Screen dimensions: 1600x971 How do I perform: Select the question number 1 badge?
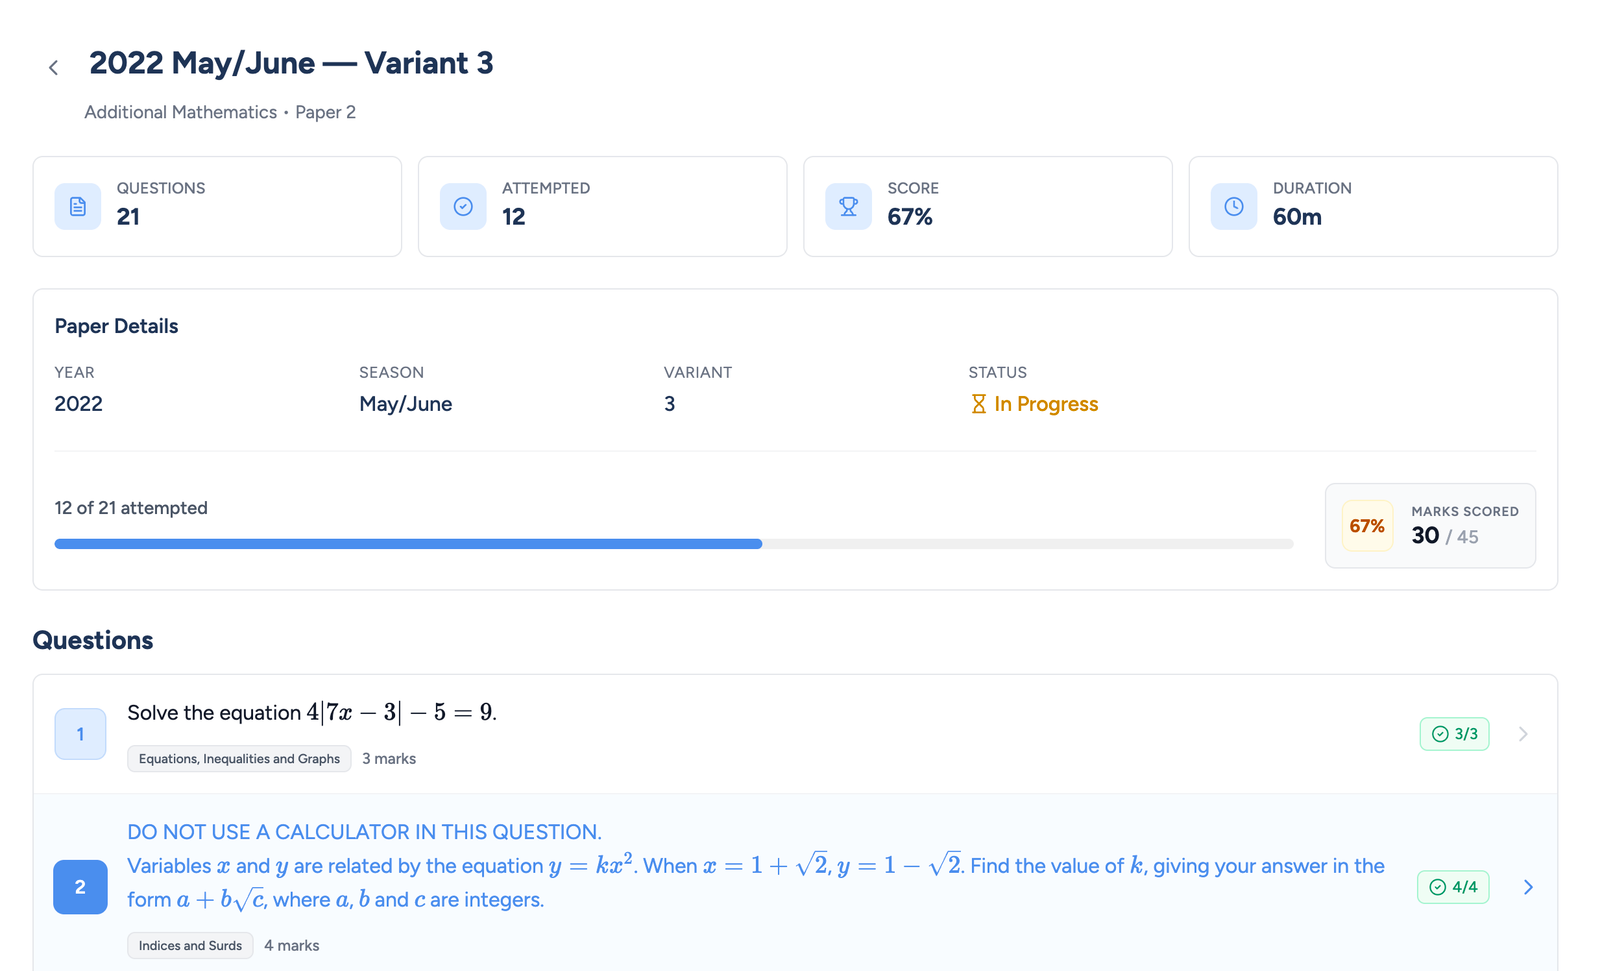80,734
